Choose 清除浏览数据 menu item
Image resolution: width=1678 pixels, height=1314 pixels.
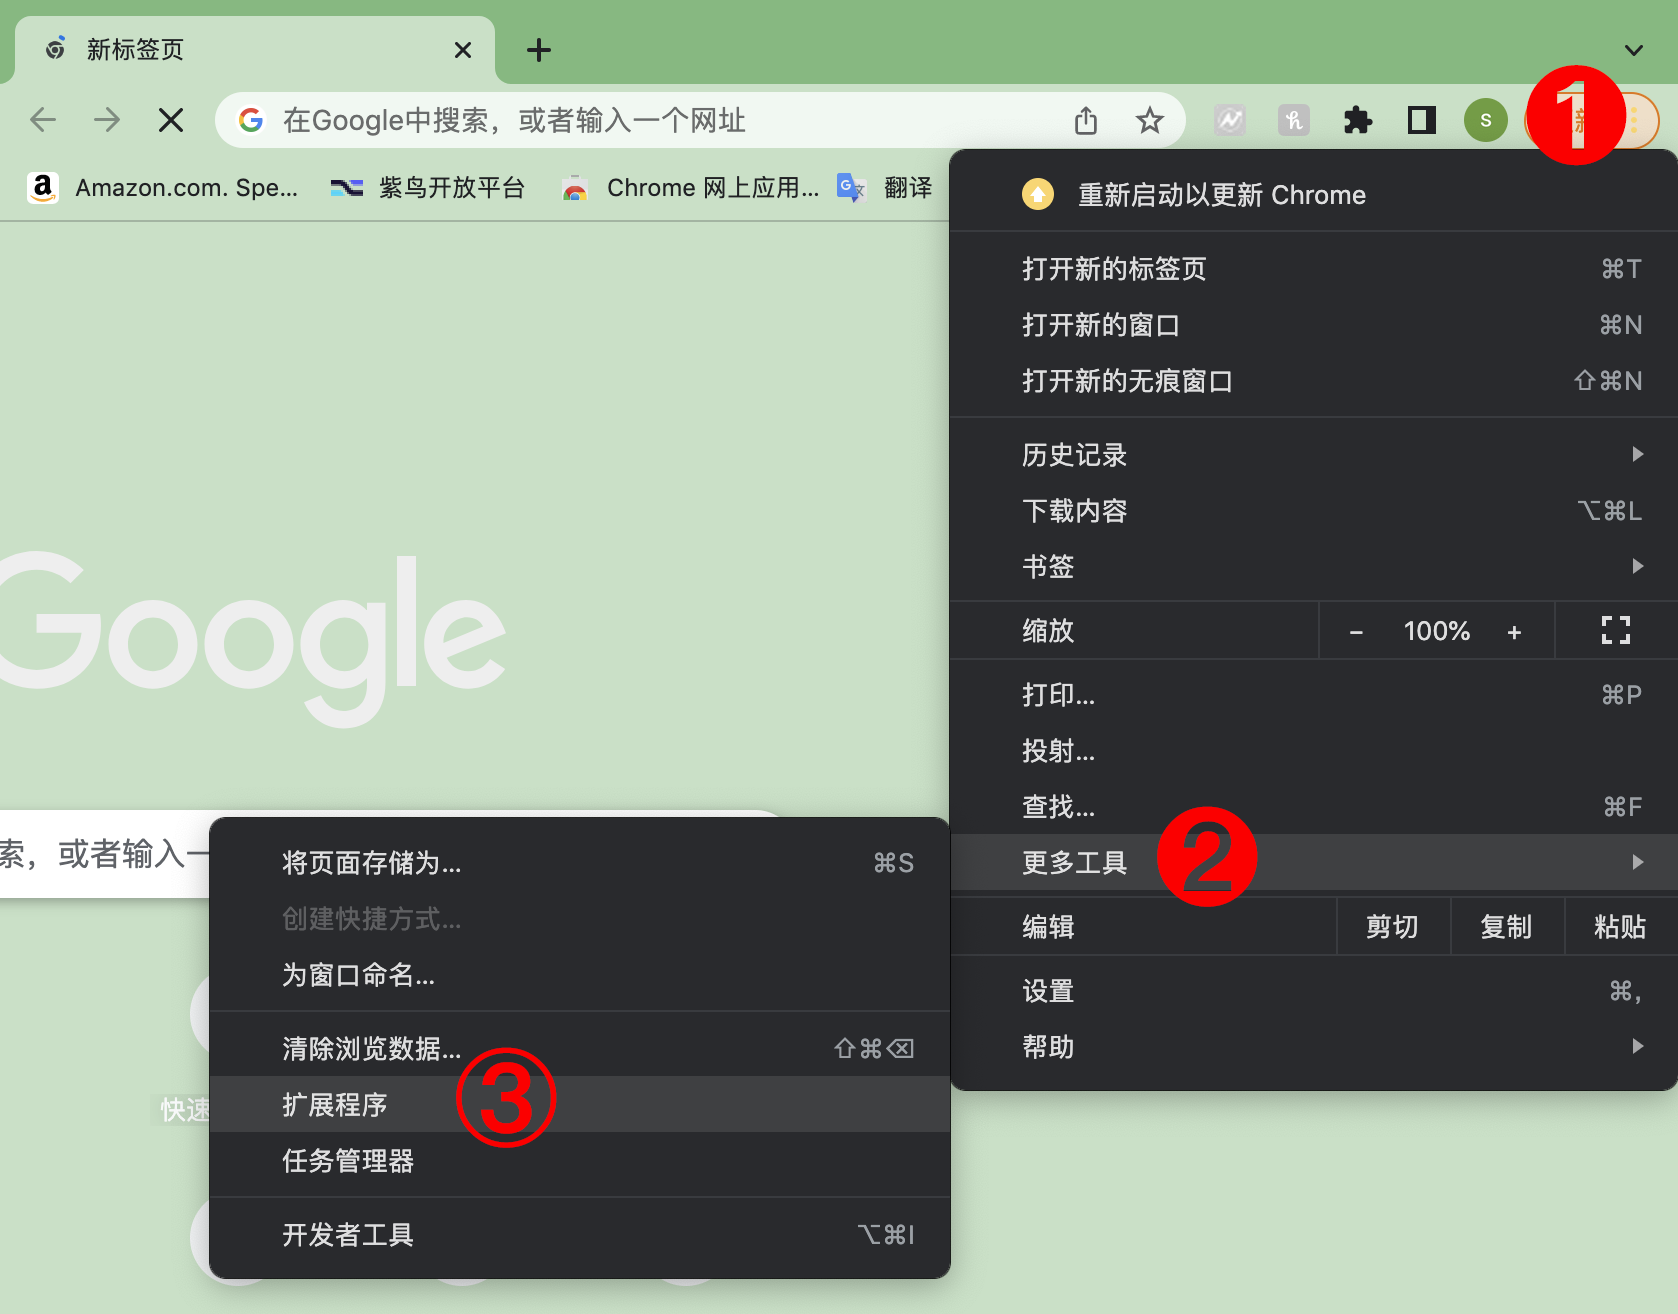[372, 1049]
